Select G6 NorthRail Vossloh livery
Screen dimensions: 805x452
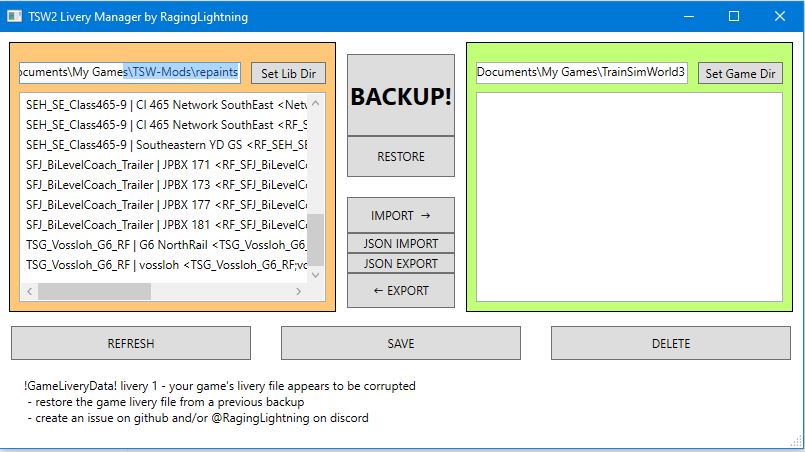coord(166,244)
